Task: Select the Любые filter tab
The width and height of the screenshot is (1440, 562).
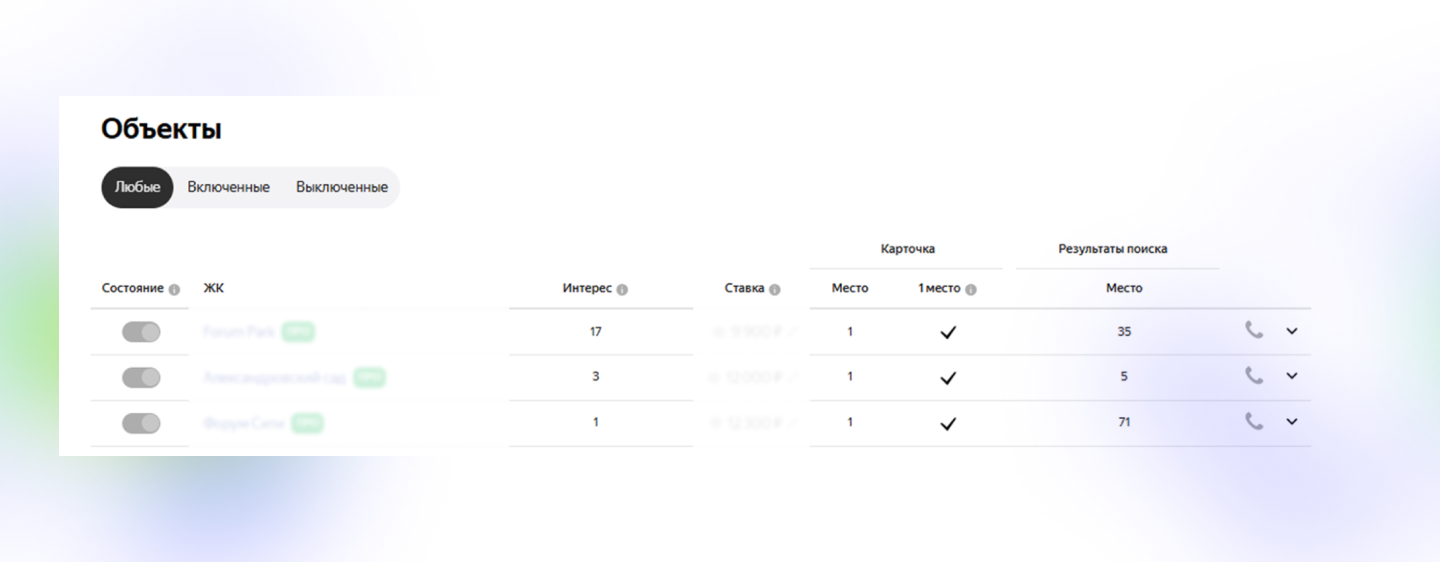Action: (137, 187)
